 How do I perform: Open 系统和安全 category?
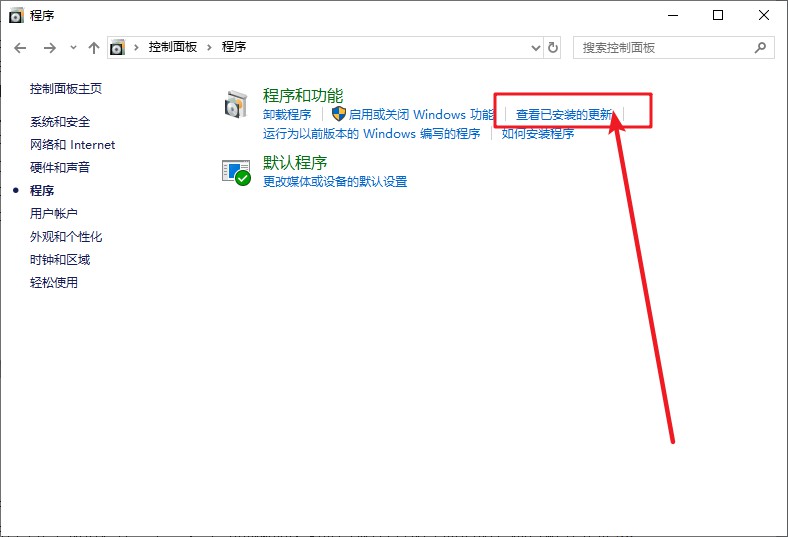pyautogui.click(x=60, y=122)
